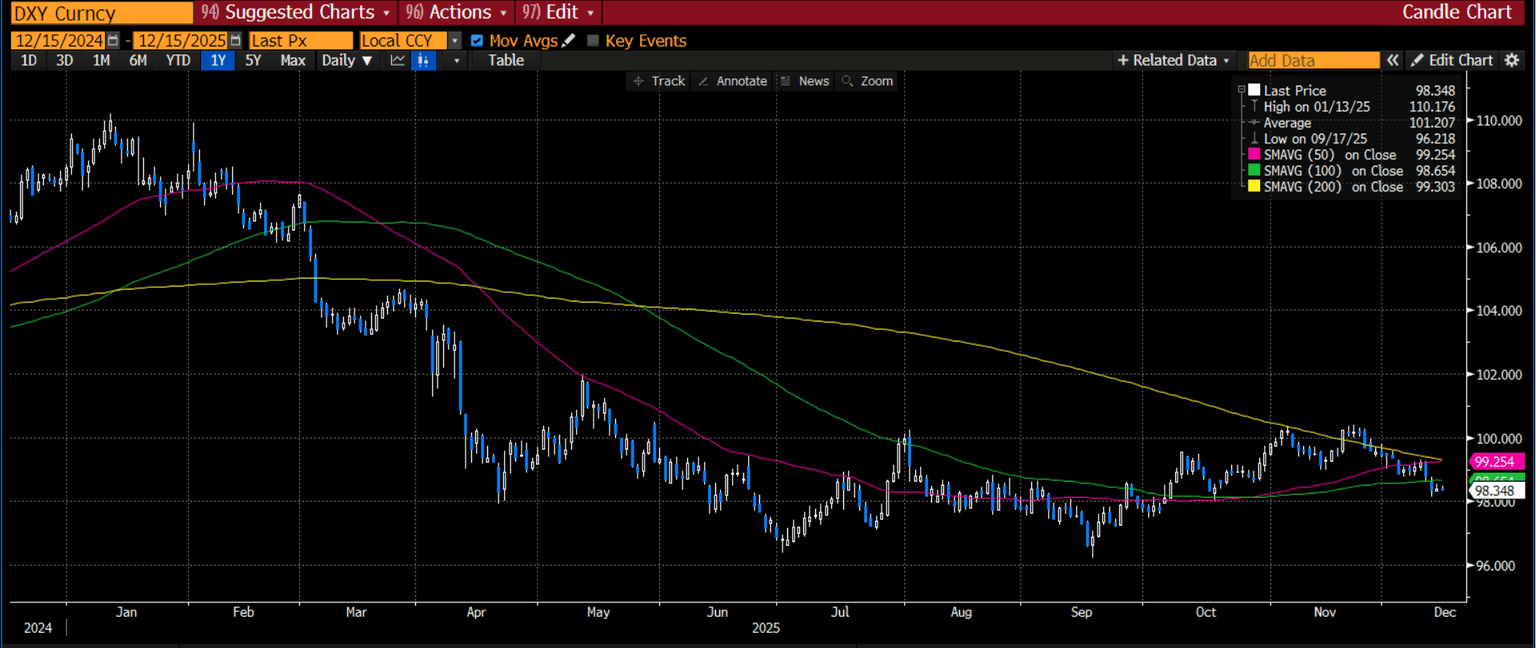Switch to the YTD timeframe tab
Screen dimensions: 1536x648
click(x=177, y=60)
